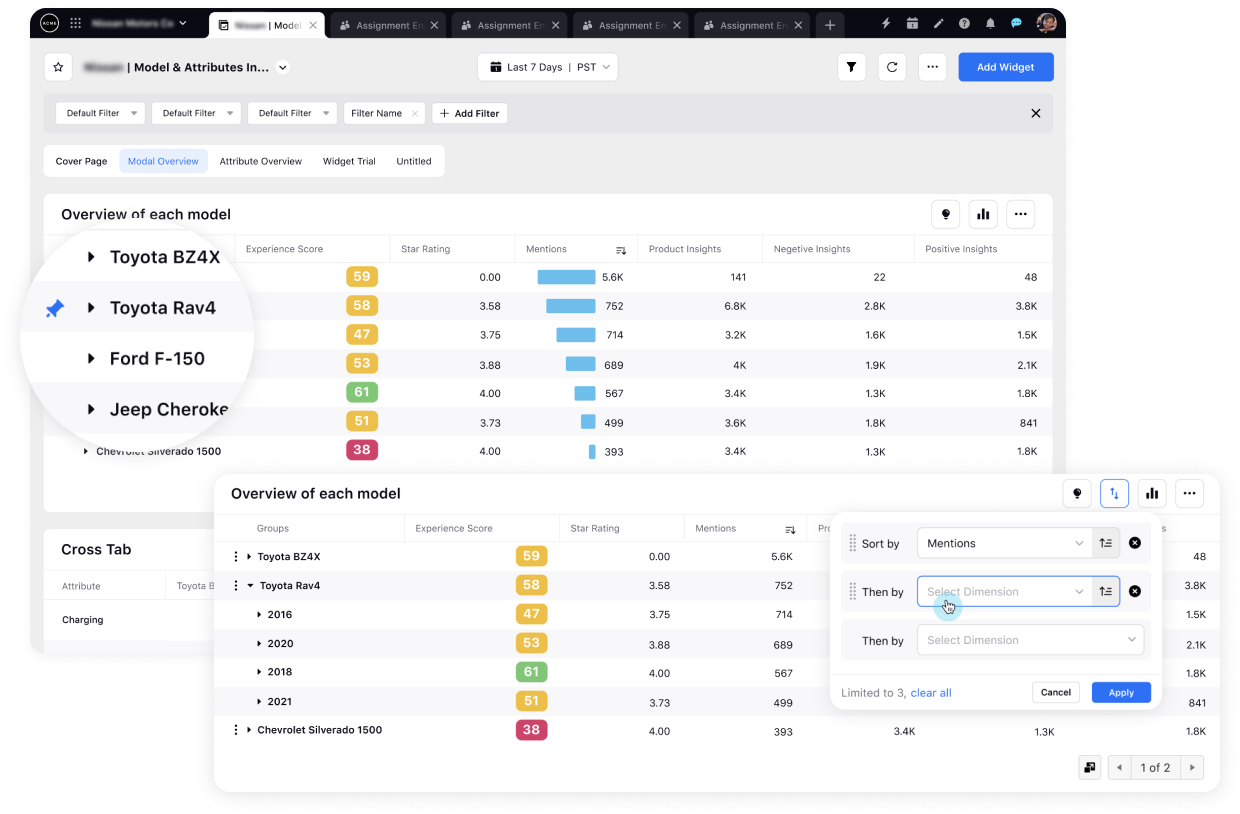Switch to the Attribute Overview tab

tap(260, 161)
